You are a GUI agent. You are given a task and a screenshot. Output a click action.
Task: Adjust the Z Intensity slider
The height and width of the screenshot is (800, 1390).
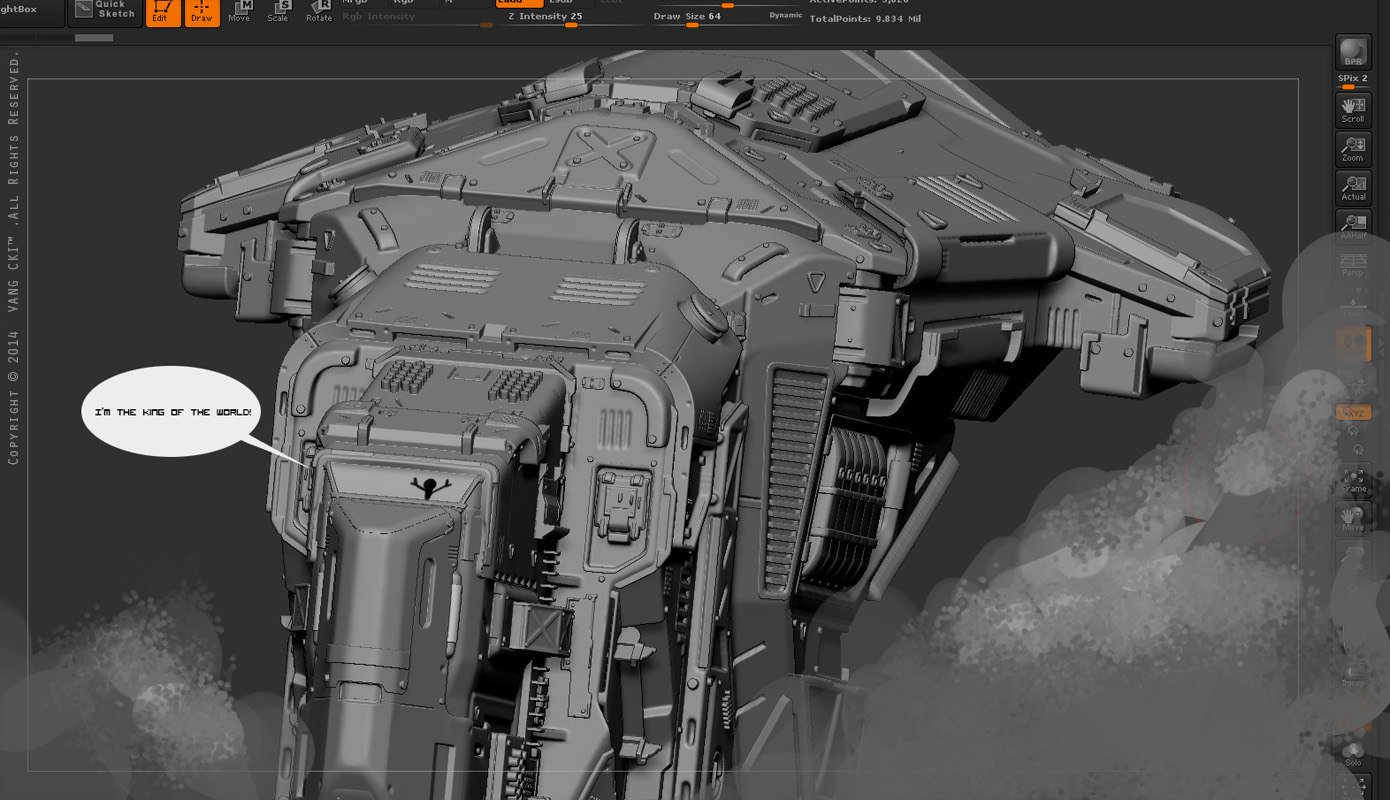coord(573,19)
